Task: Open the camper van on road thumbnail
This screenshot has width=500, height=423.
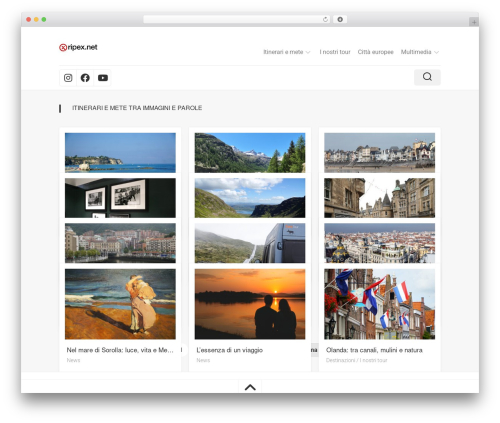Action: (250, 243)
